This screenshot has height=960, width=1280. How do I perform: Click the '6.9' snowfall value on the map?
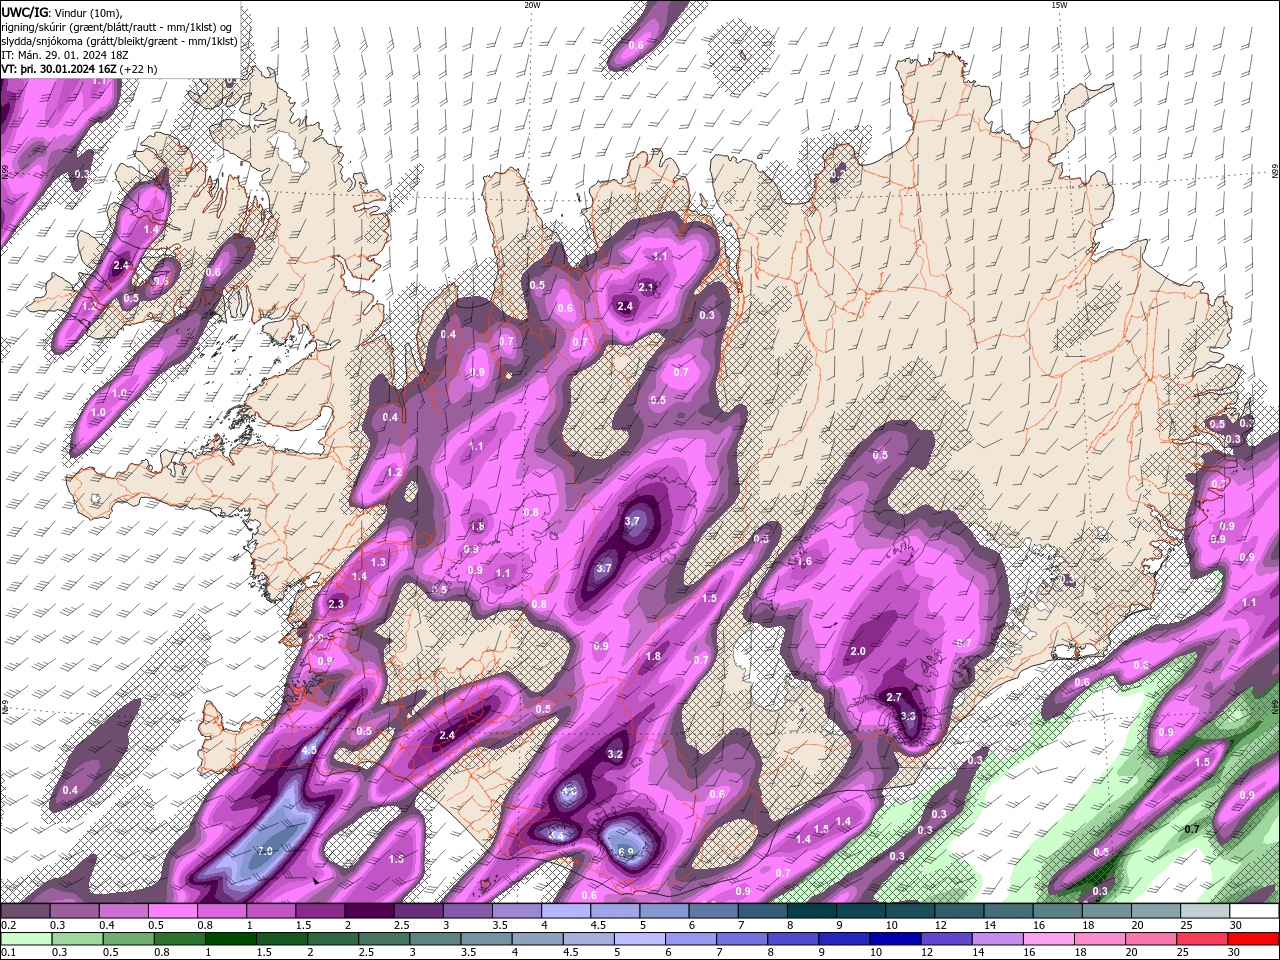(626, 852)
